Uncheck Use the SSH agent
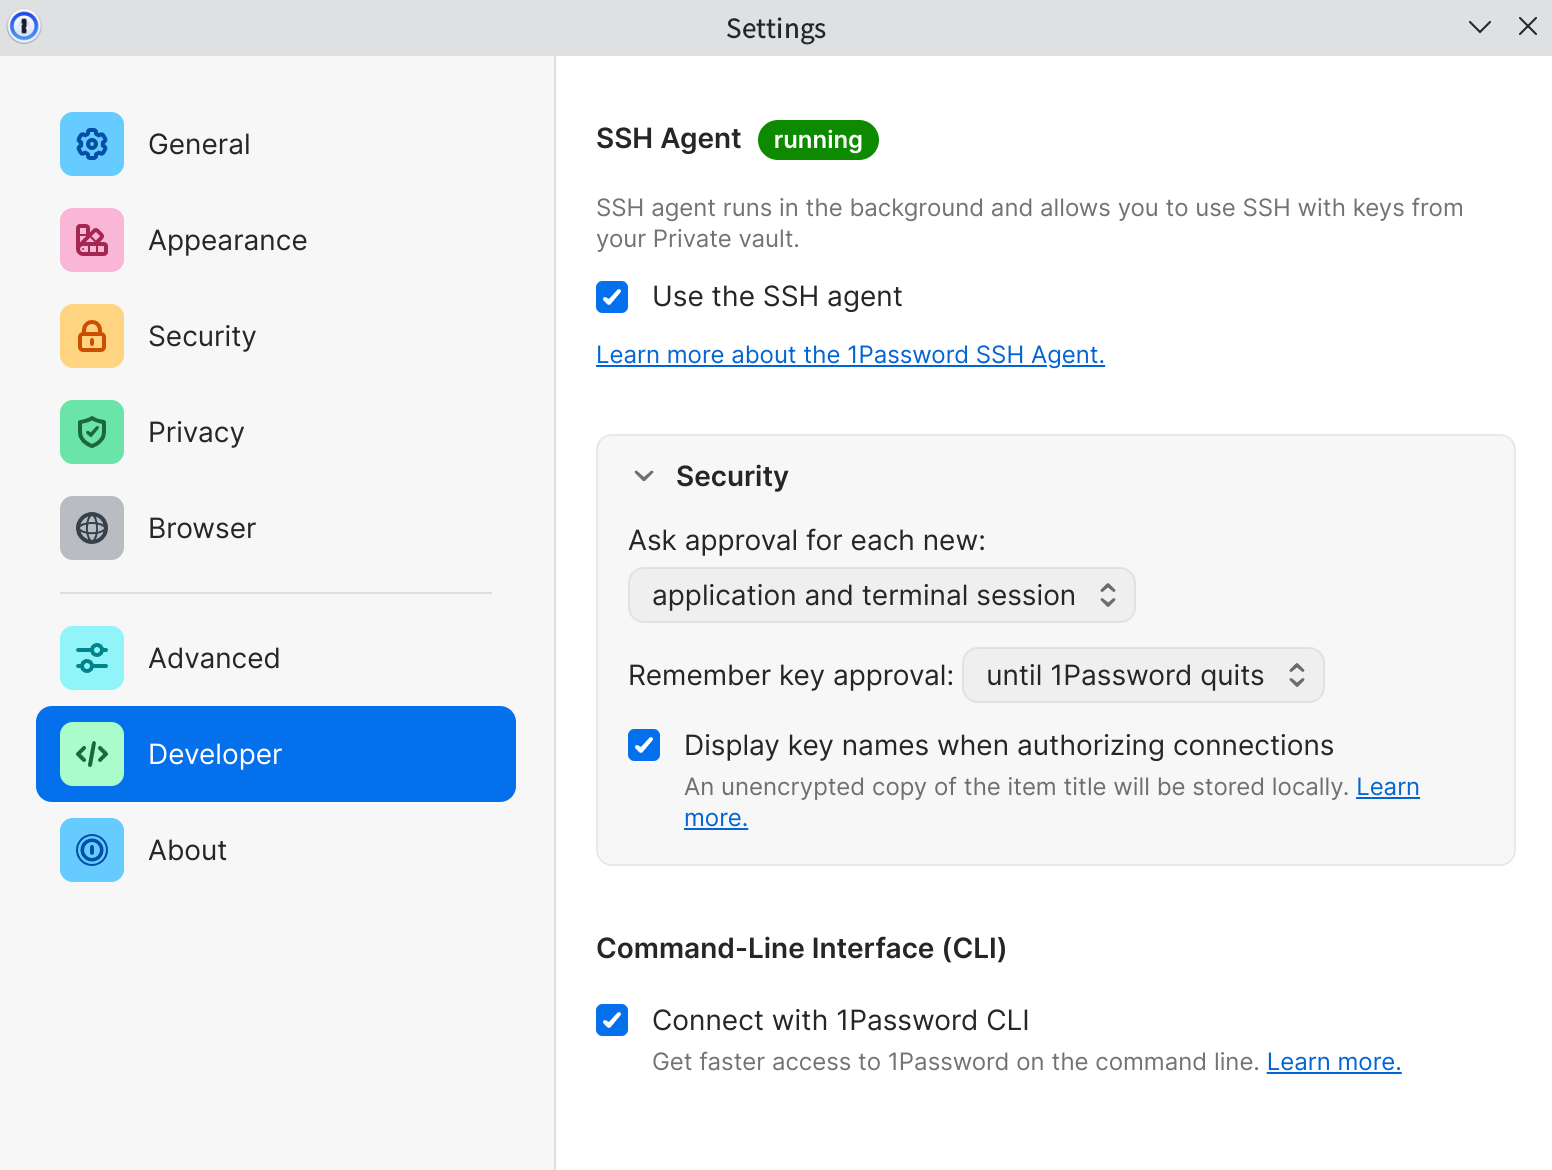Viewport: 1552px width, 1170px height. pyautogui.click(x=612, y=297)
